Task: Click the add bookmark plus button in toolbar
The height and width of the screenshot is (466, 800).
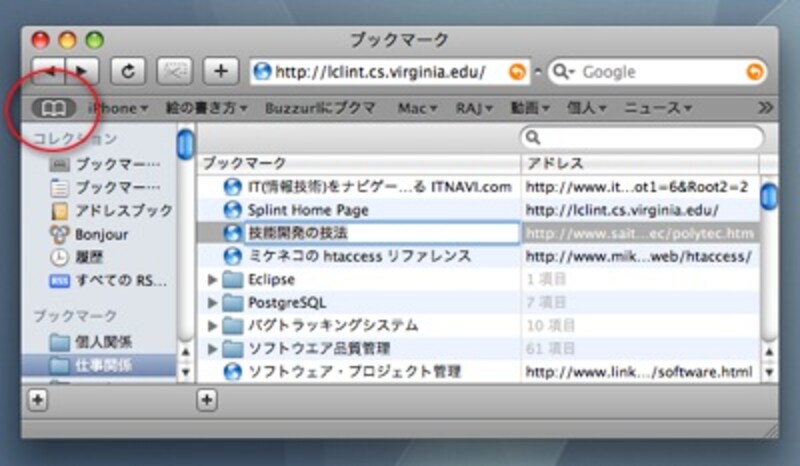Action: click(220, 71)
